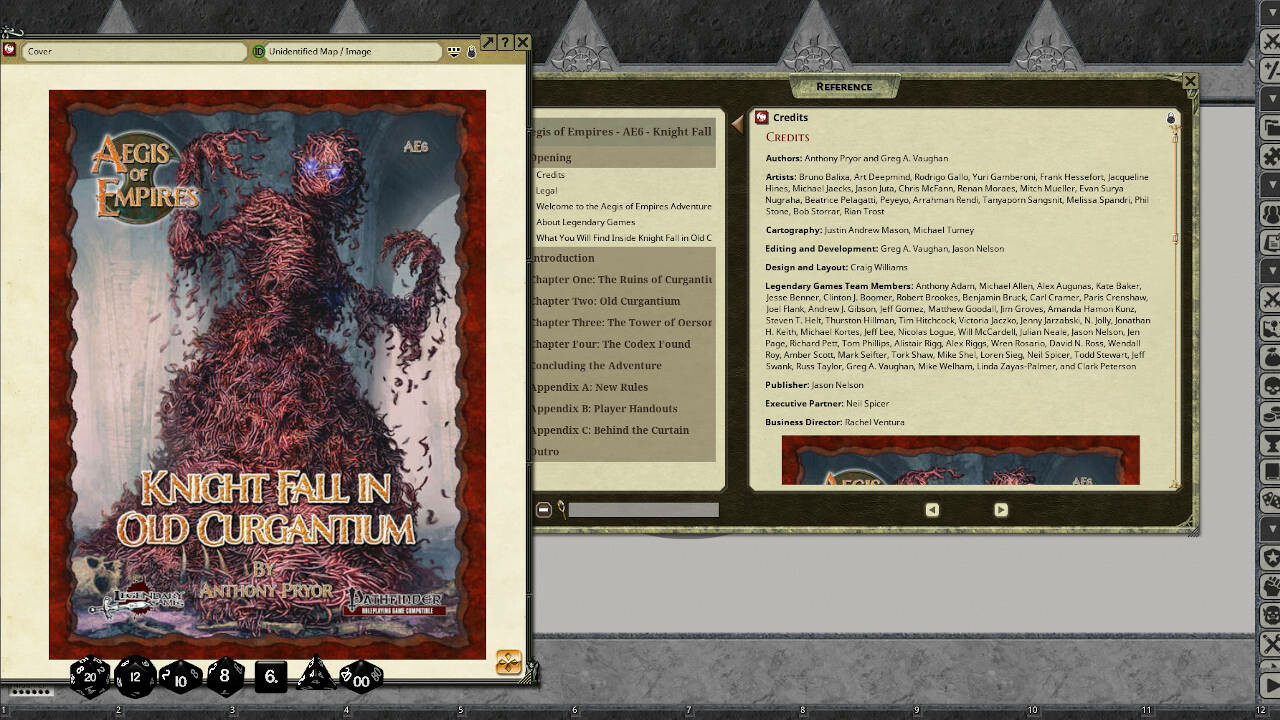Choose the d4 pyramid die

pyautogui.click(x=316, y=677)
